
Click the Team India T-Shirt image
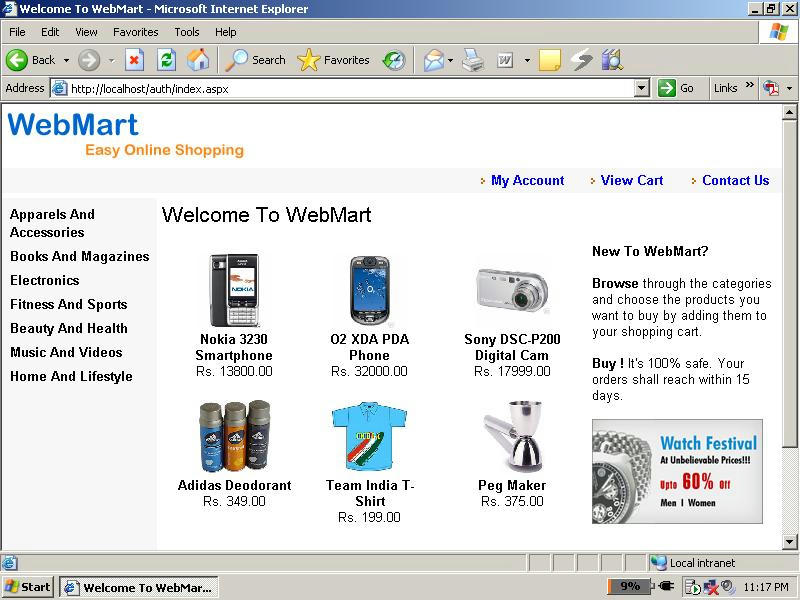tap(369, 436)
